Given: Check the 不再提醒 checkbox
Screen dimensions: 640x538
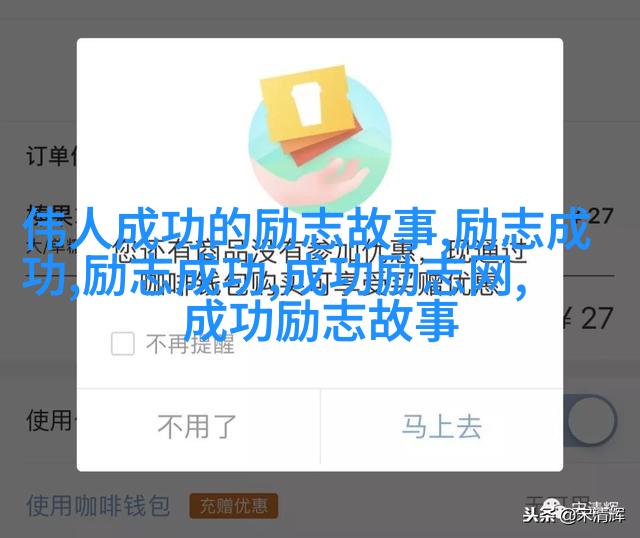Looking at the screenshot, I should pyautogui.click(x=122, y=343).
